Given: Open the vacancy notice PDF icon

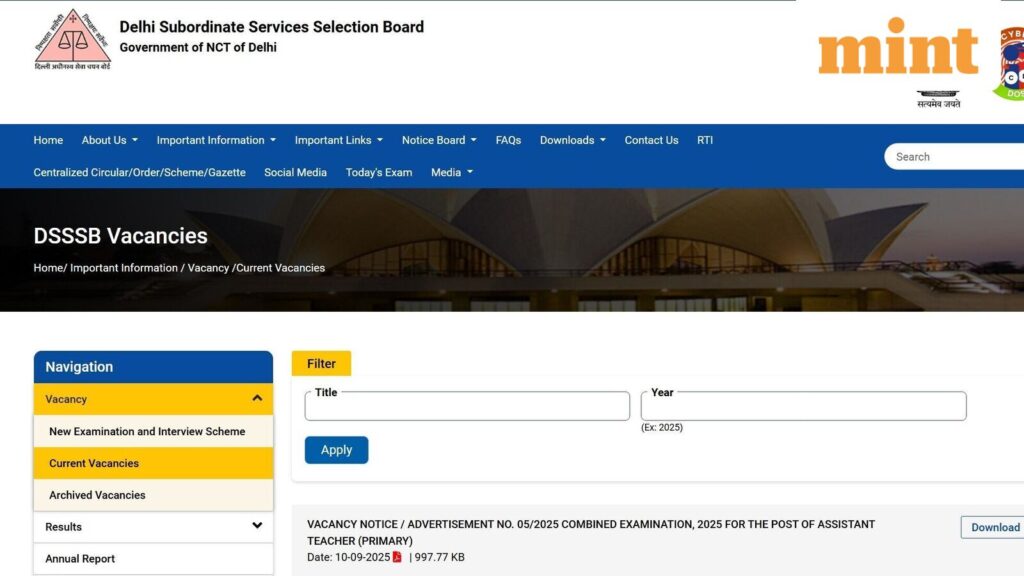Looking at the screenshot, I should pos(396,557).
